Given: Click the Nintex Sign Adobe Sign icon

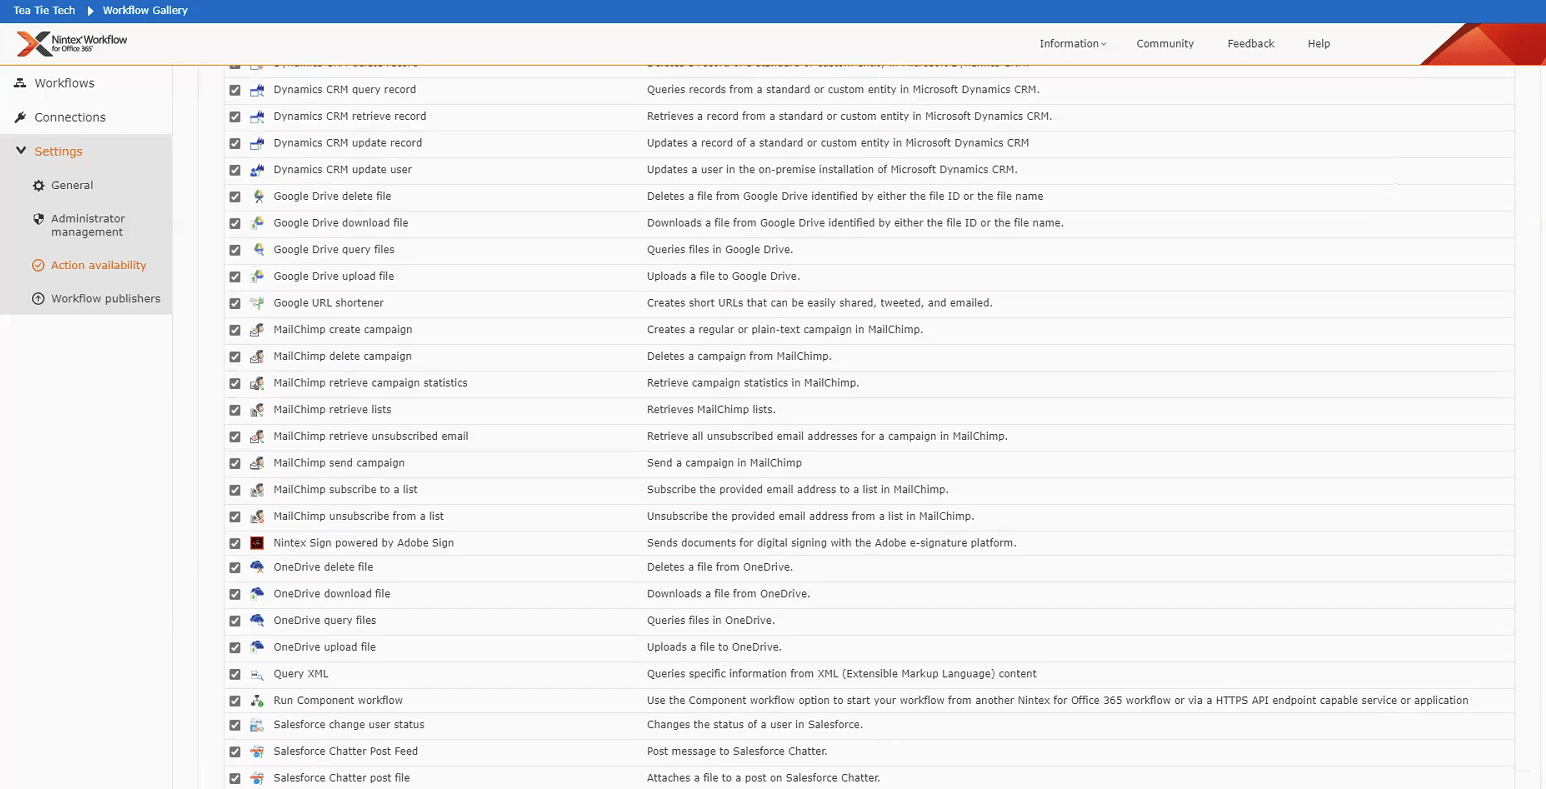Looking at the screenshot, I should 257,543.
